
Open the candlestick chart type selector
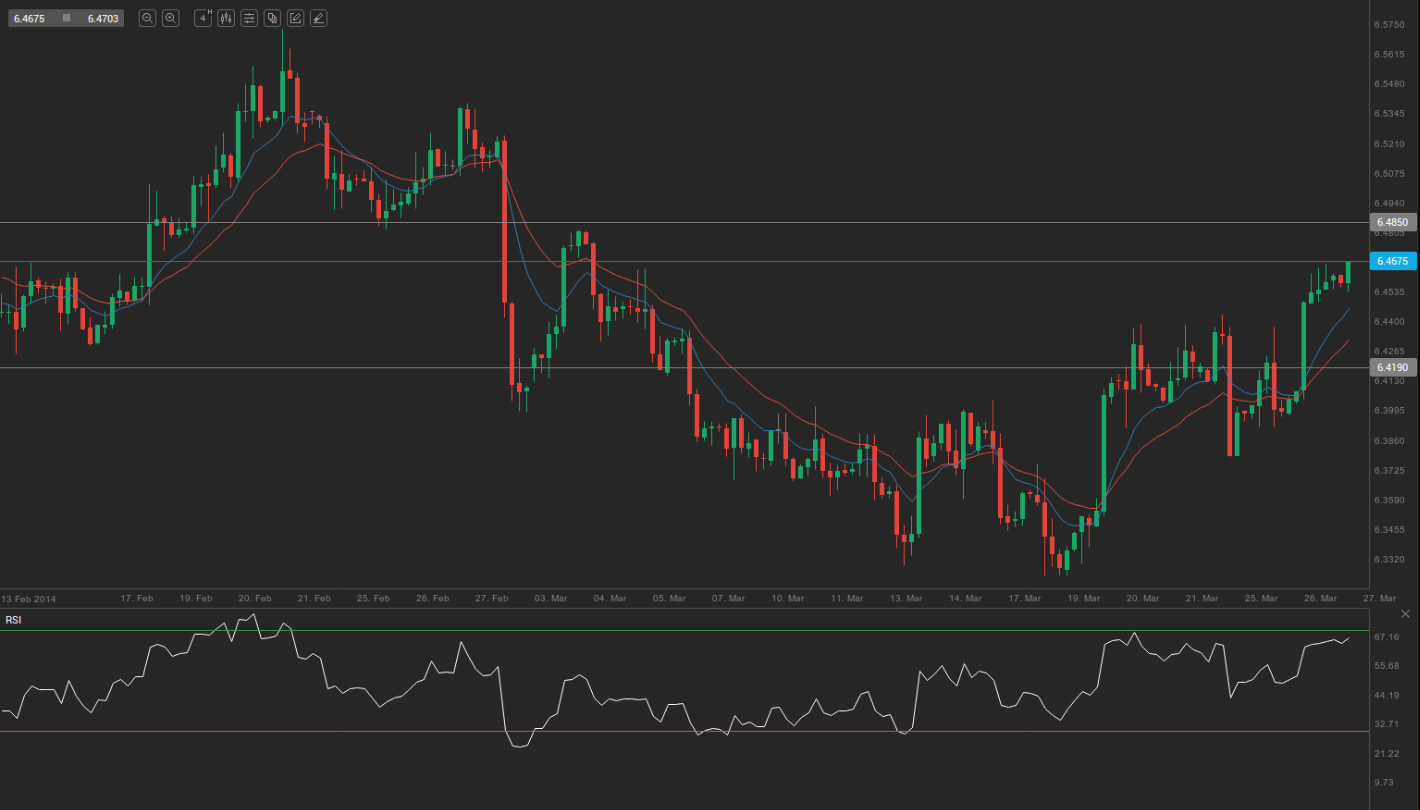tap(226, 18)
